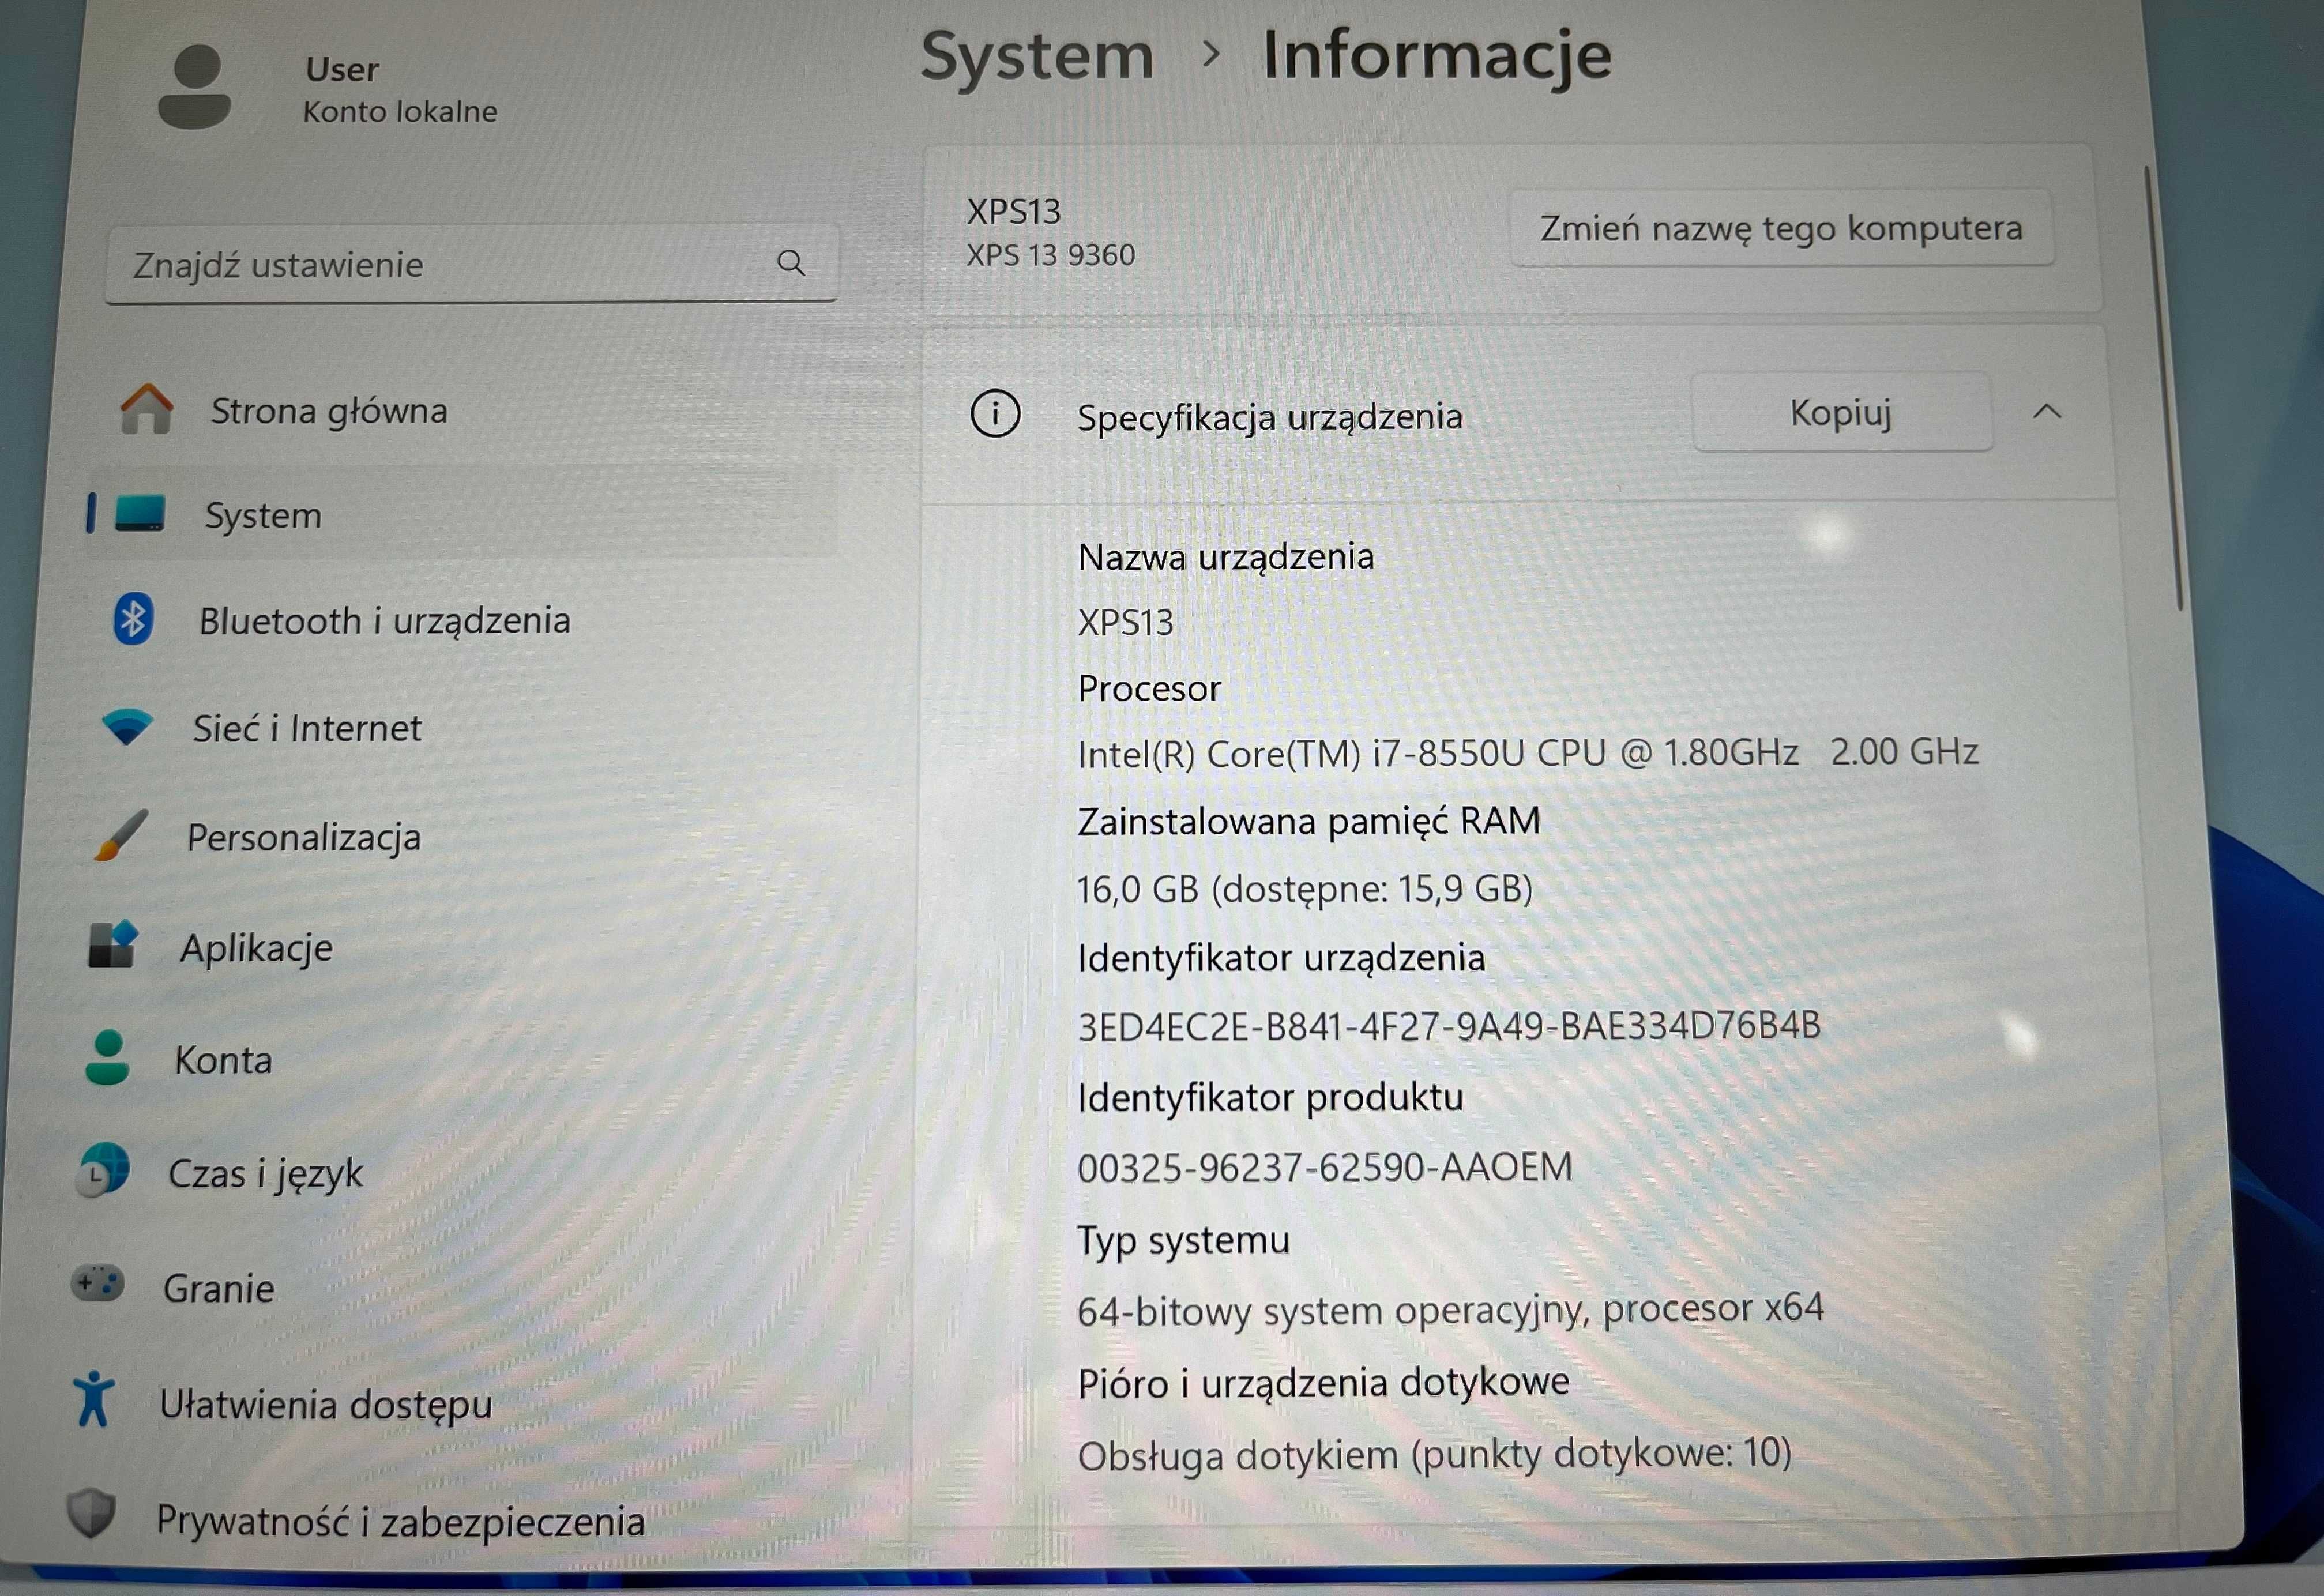Click System breadcrumb link in header
The height and width of the screenshot is (1596, 2324).
click(x=1037, y=56)
